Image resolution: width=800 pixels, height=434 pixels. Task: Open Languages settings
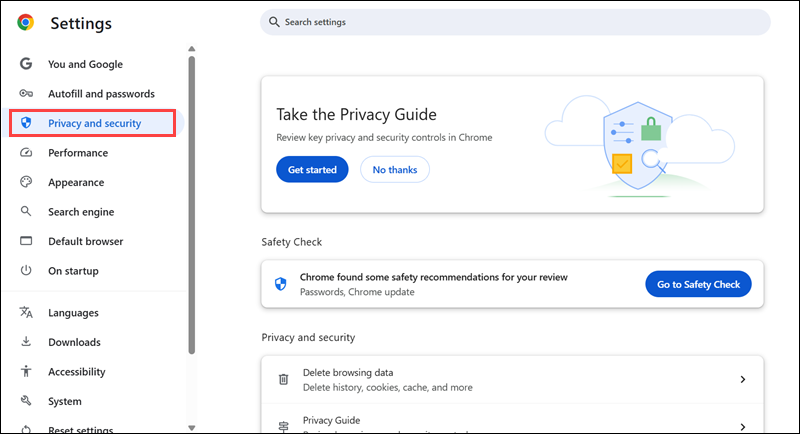point(73,313)
